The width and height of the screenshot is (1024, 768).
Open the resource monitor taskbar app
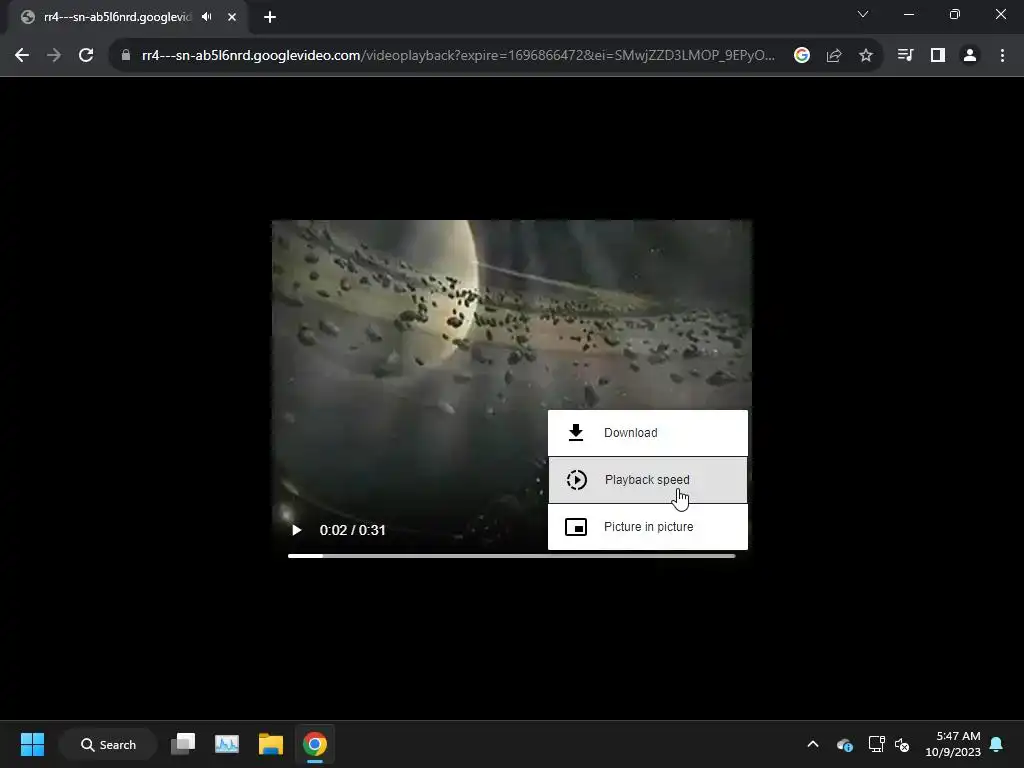(x=227, y=744)
